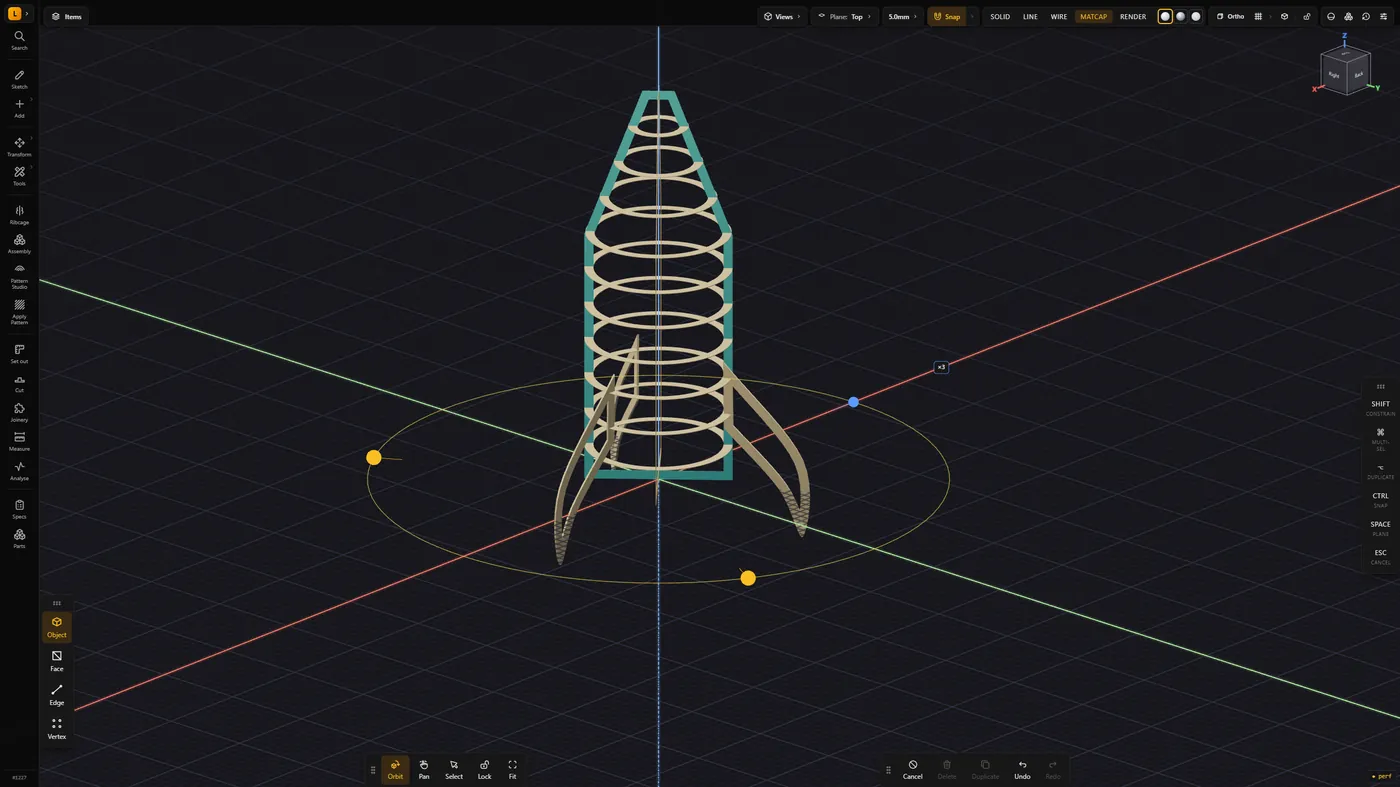Fit the model to view
The width and height of the screenshot is (1400, 787).
pos(512,769)
